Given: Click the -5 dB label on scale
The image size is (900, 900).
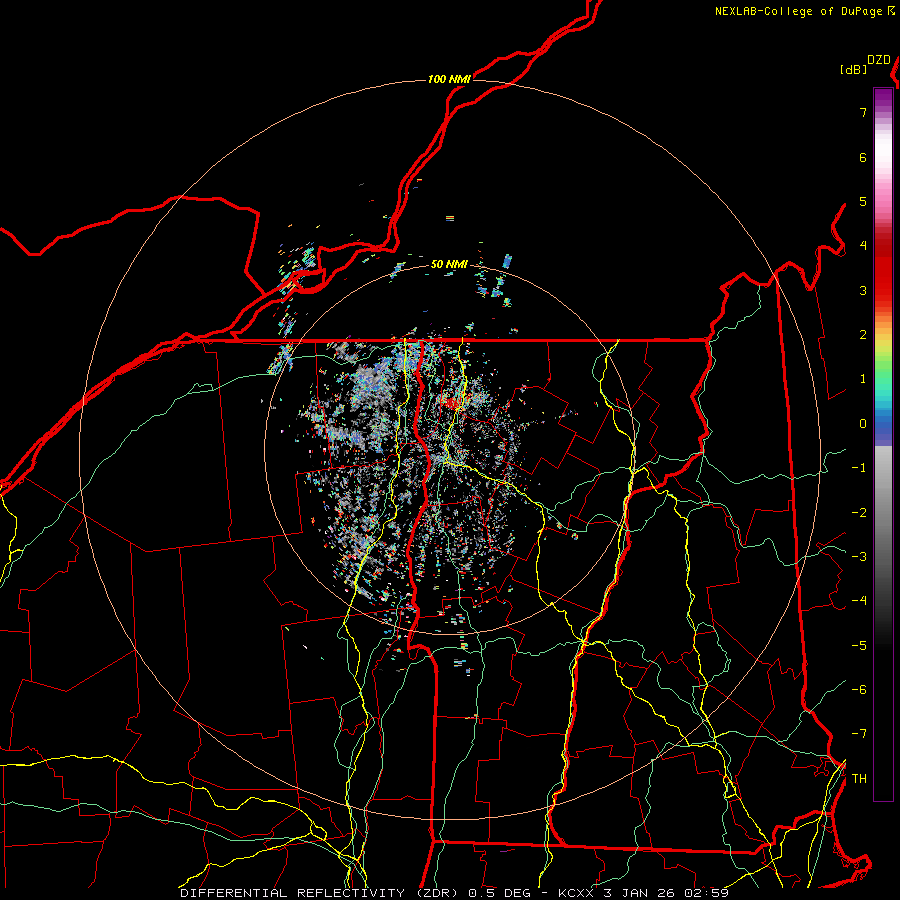Looking at the screenshot, I should coord(859,646).
